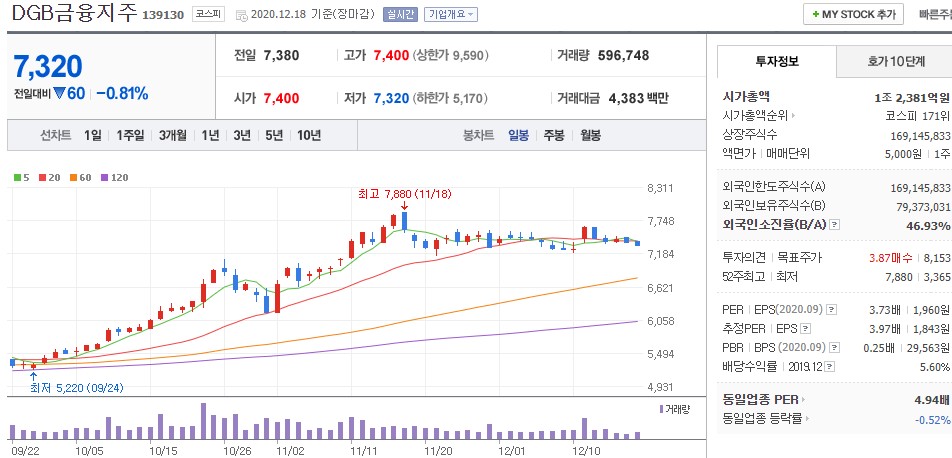This screenshot has height=458, width=952.
Task: Click the 투자의견 label
Action: 744,258
